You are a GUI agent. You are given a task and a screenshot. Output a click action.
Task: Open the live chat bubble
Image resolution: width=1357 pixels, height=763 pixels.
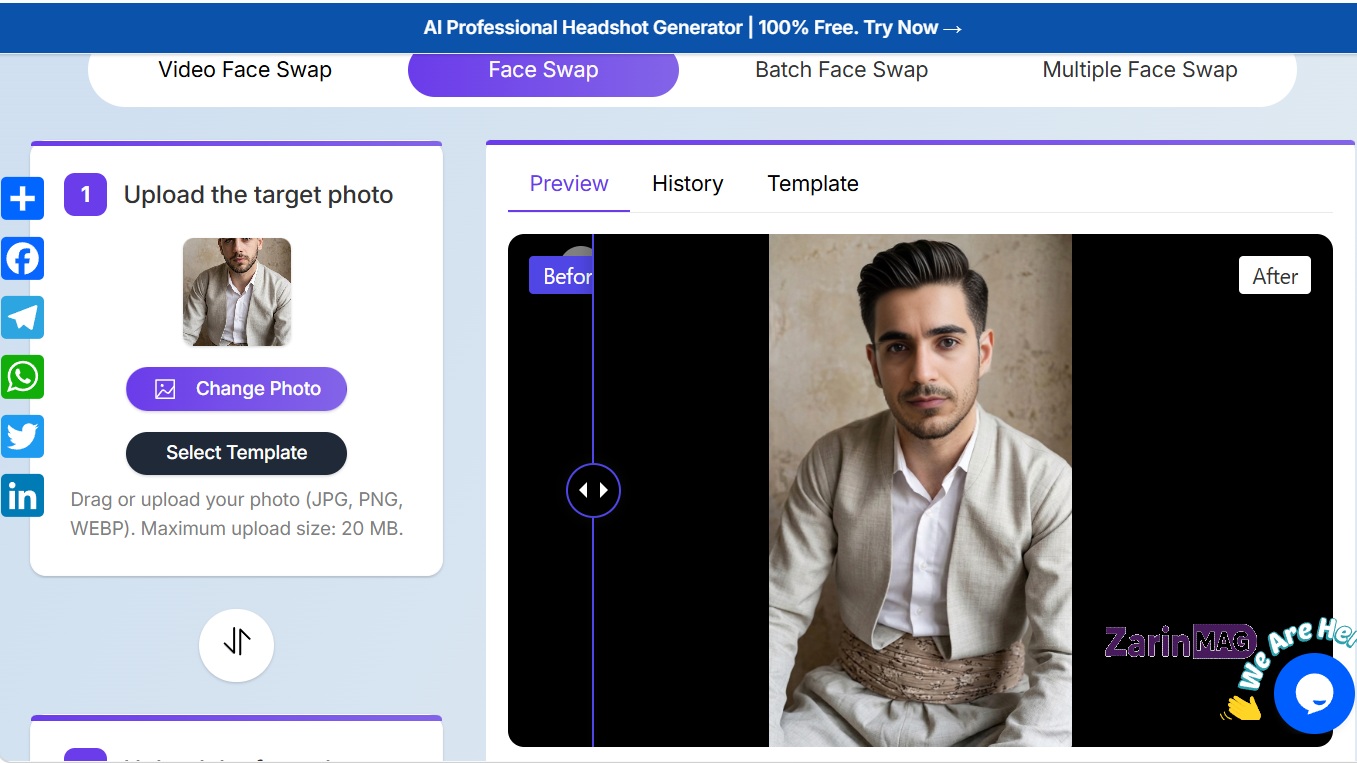1314,693
